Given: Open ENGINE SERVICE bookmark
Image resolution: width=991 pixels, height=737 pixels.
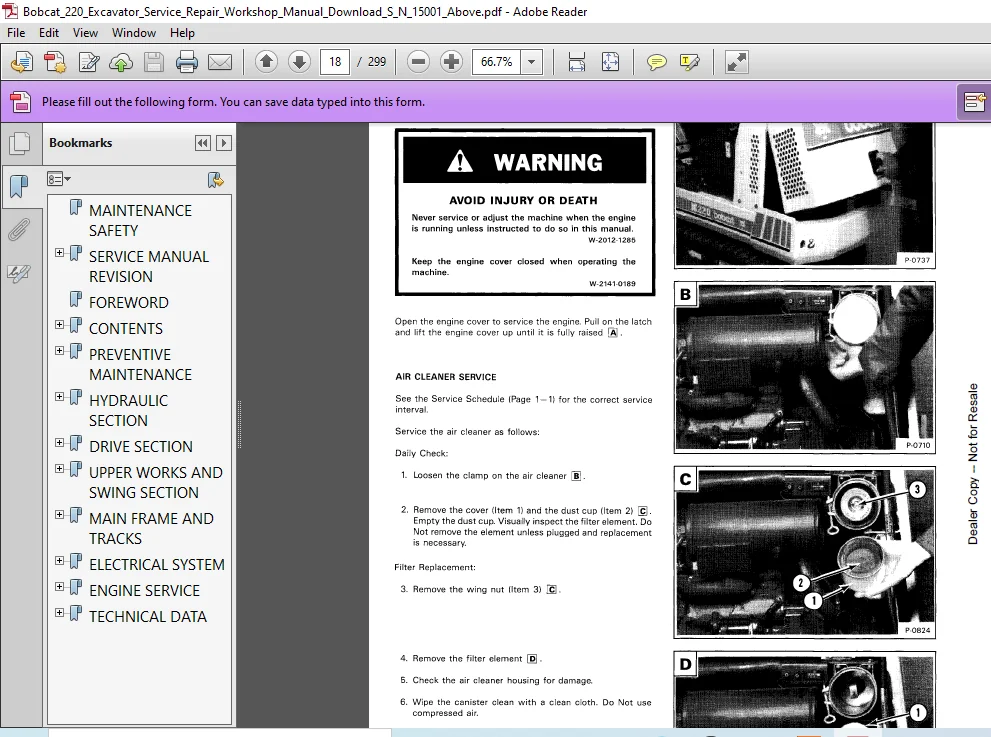Looking at the screenshot, I should 144,591.
